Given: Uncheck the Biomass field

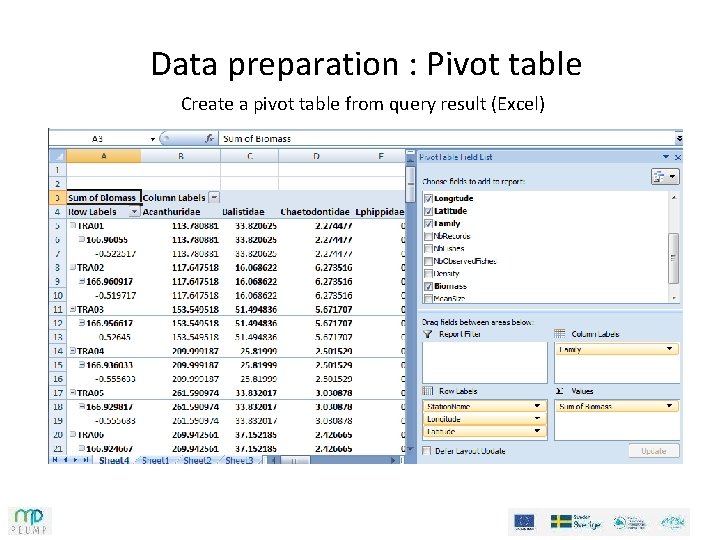Looking at the screenshot, I should click(428, 286).
